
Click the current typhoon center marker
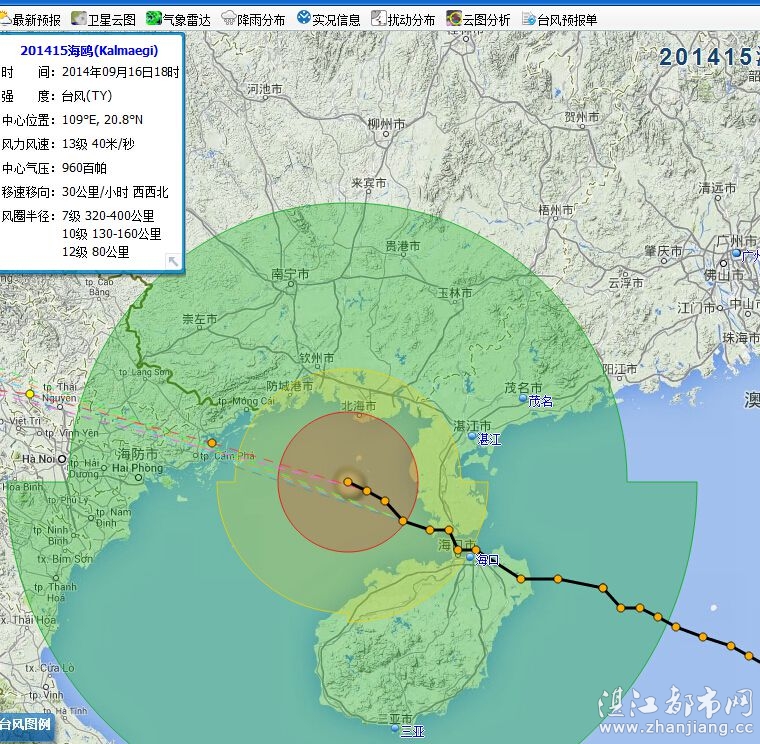(348, 482)
